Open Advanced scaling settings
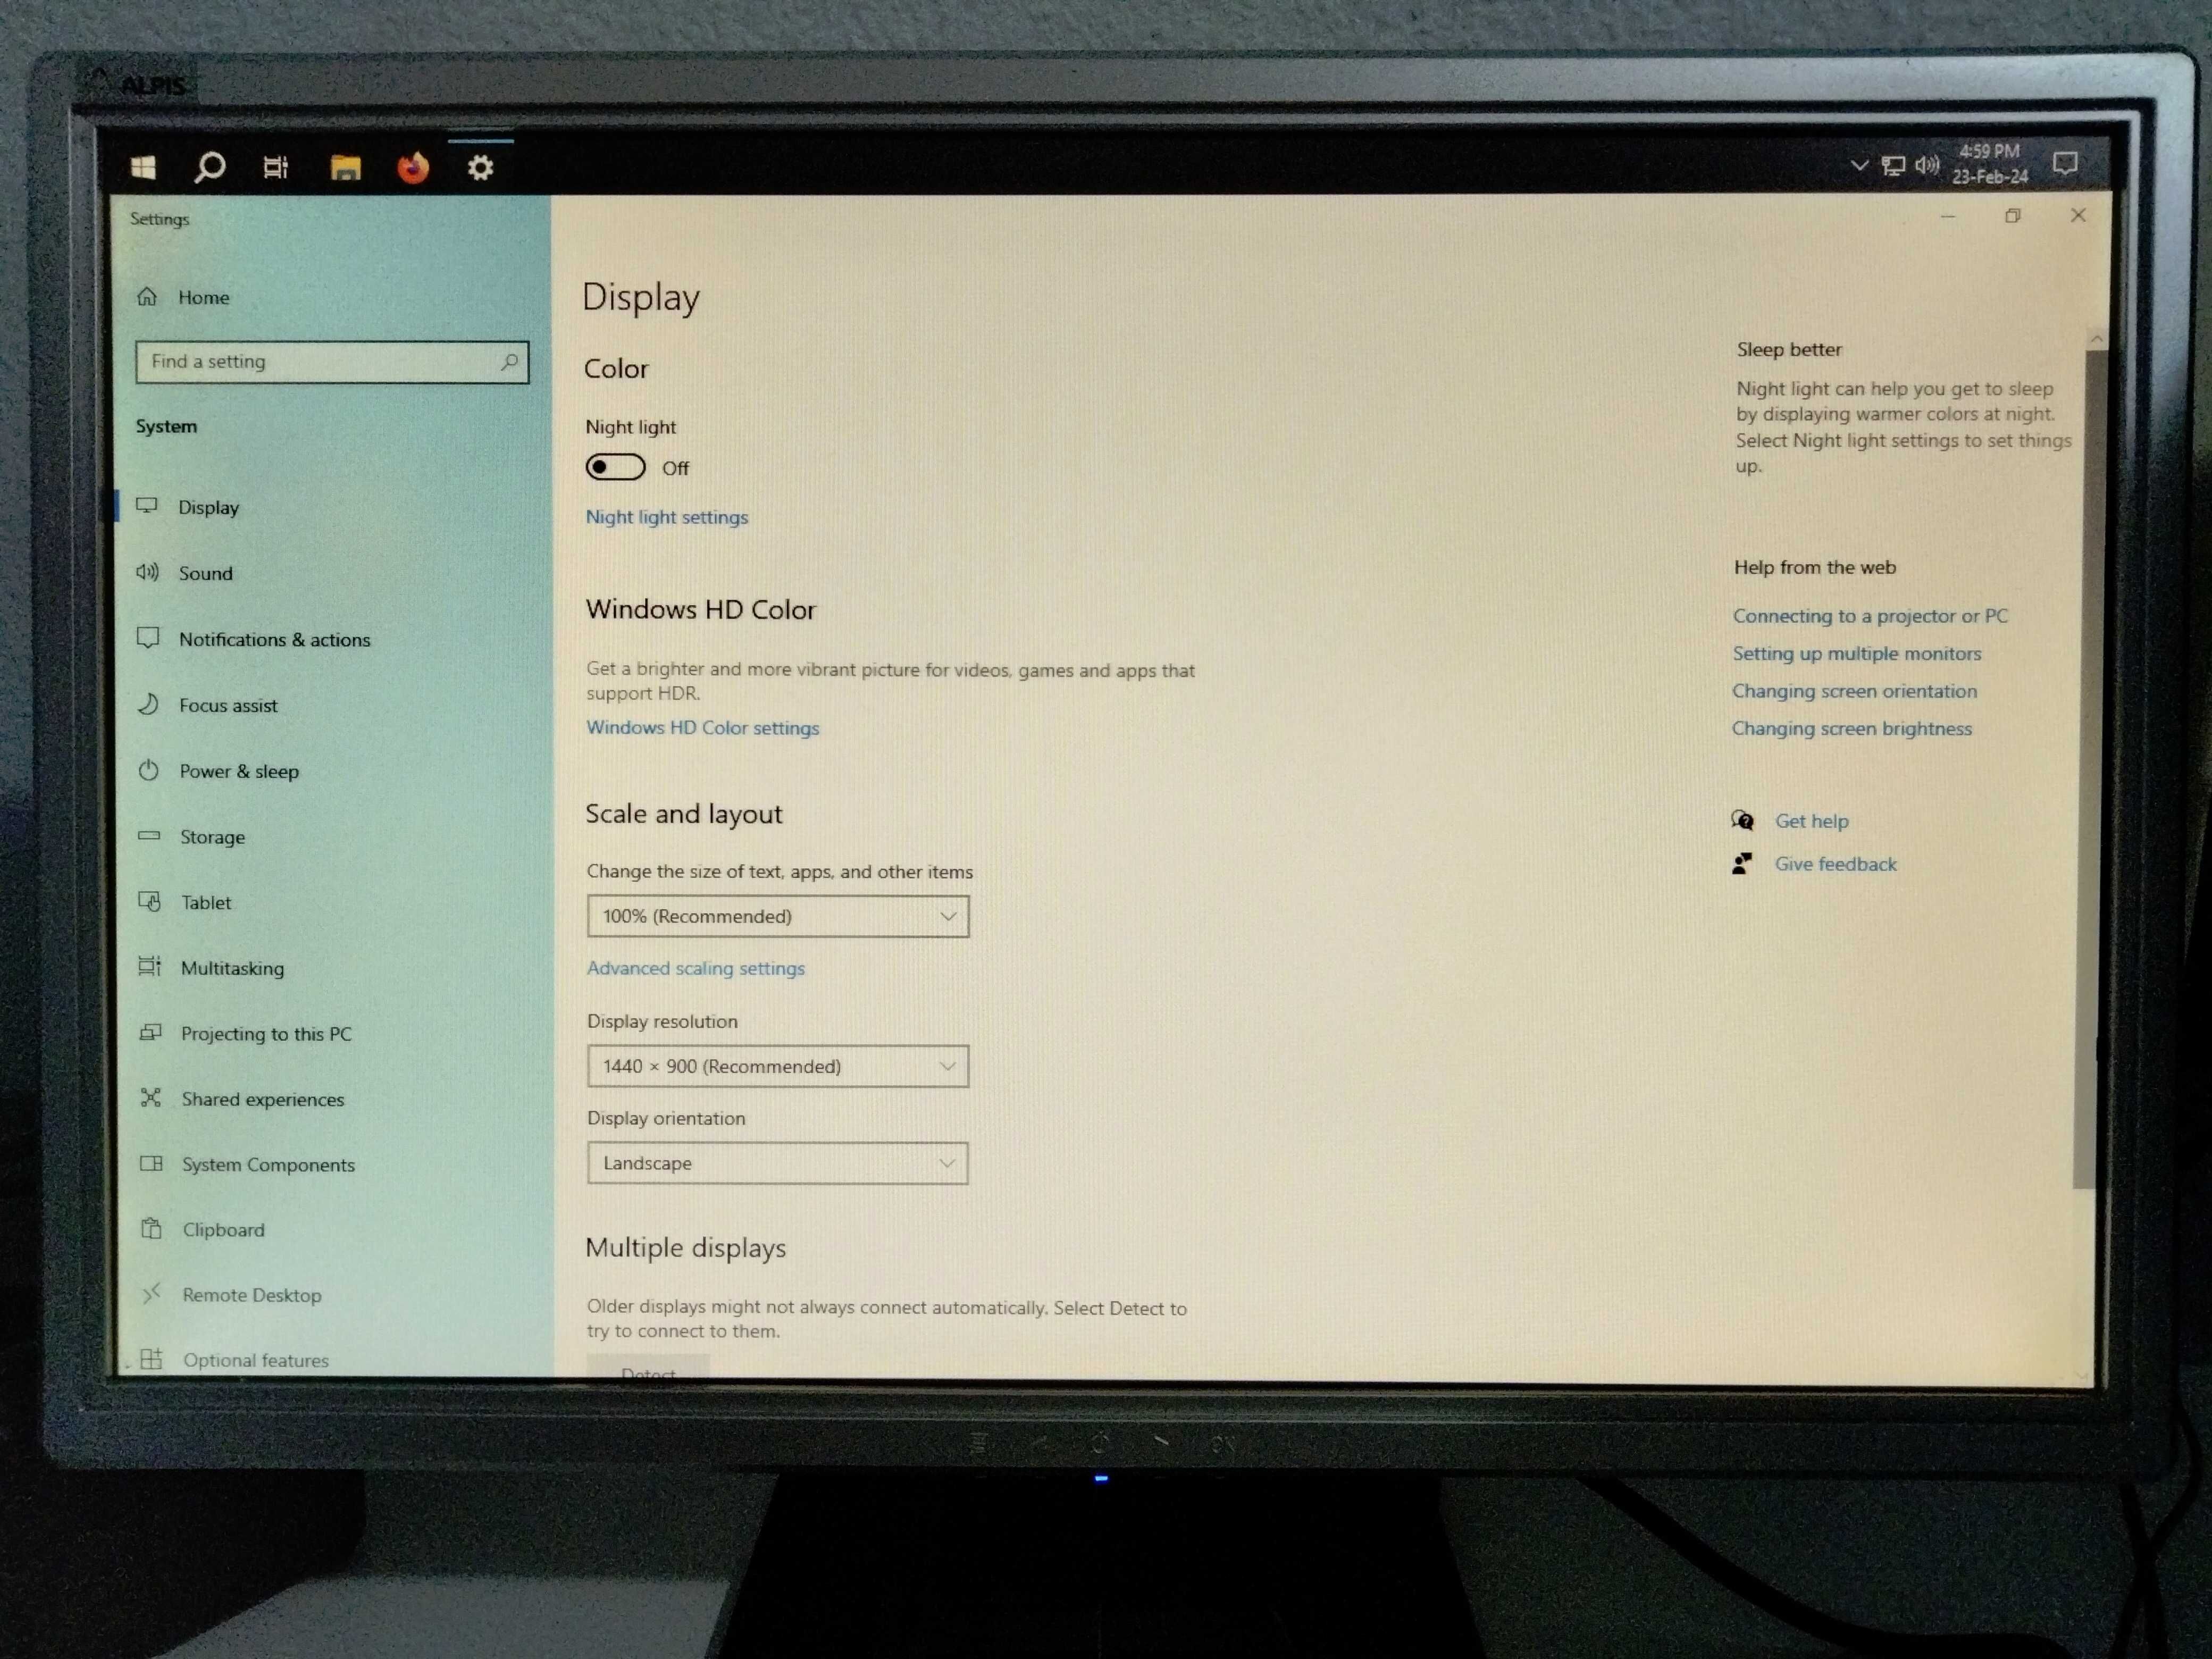Viewport: 2212px width, 1659px height. [x=695, y=967]
